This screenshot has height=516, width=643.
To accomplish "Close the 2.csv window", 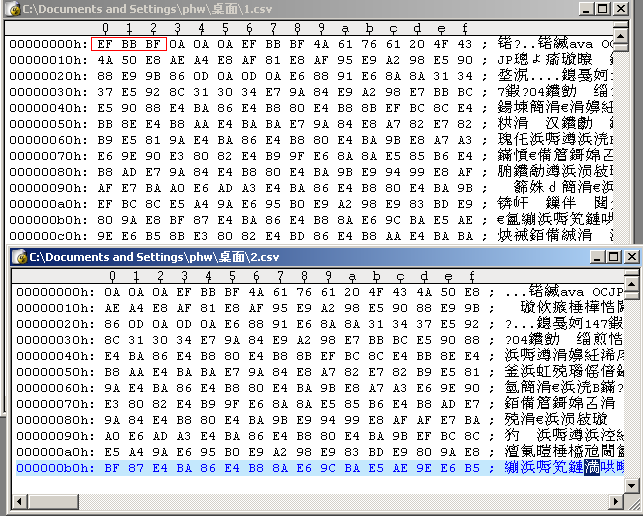I will point(632,257).
